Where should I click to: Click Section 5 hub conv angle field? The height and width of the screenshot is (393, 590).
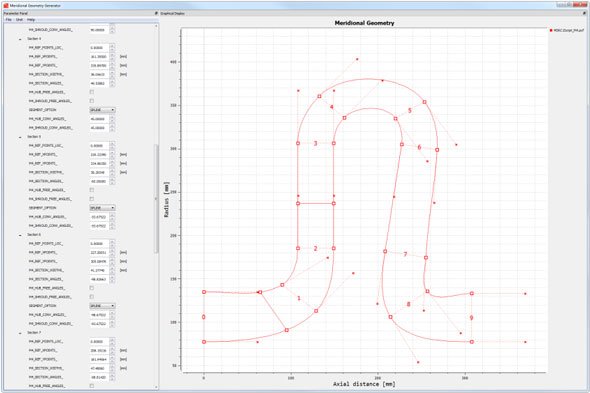99,217
